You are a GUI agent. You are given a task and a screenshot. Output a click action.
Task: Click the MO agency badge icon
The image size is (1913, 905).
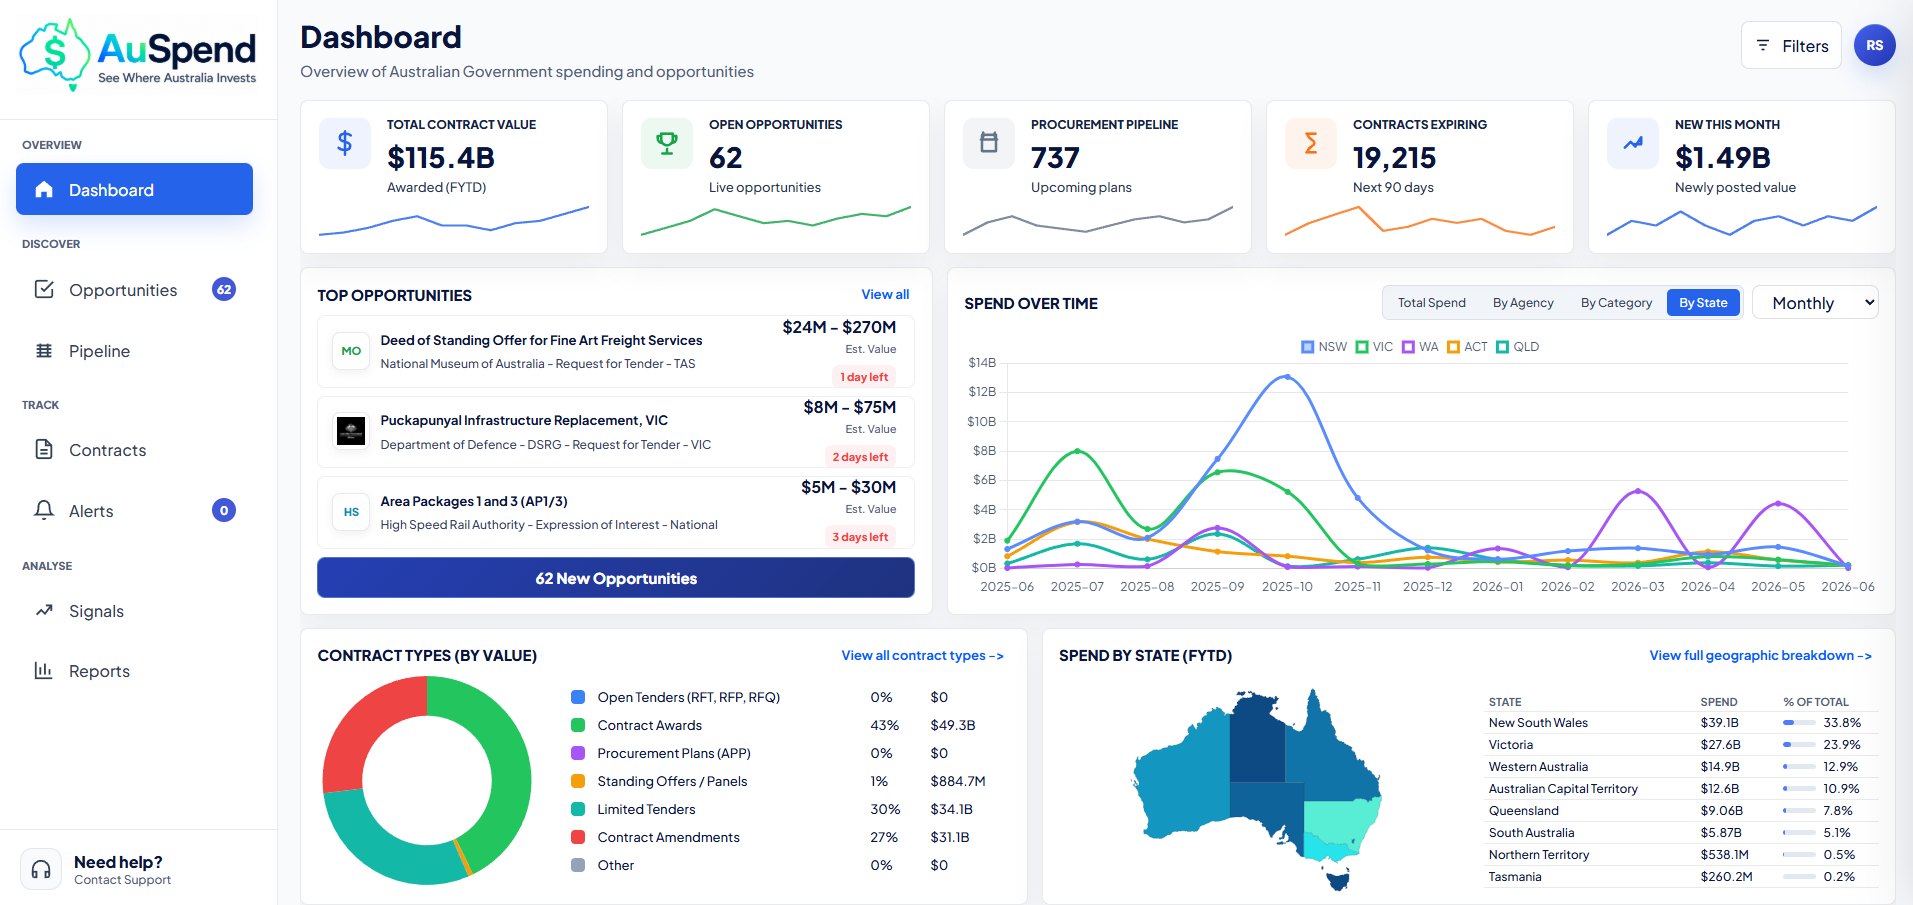[351, 351]
